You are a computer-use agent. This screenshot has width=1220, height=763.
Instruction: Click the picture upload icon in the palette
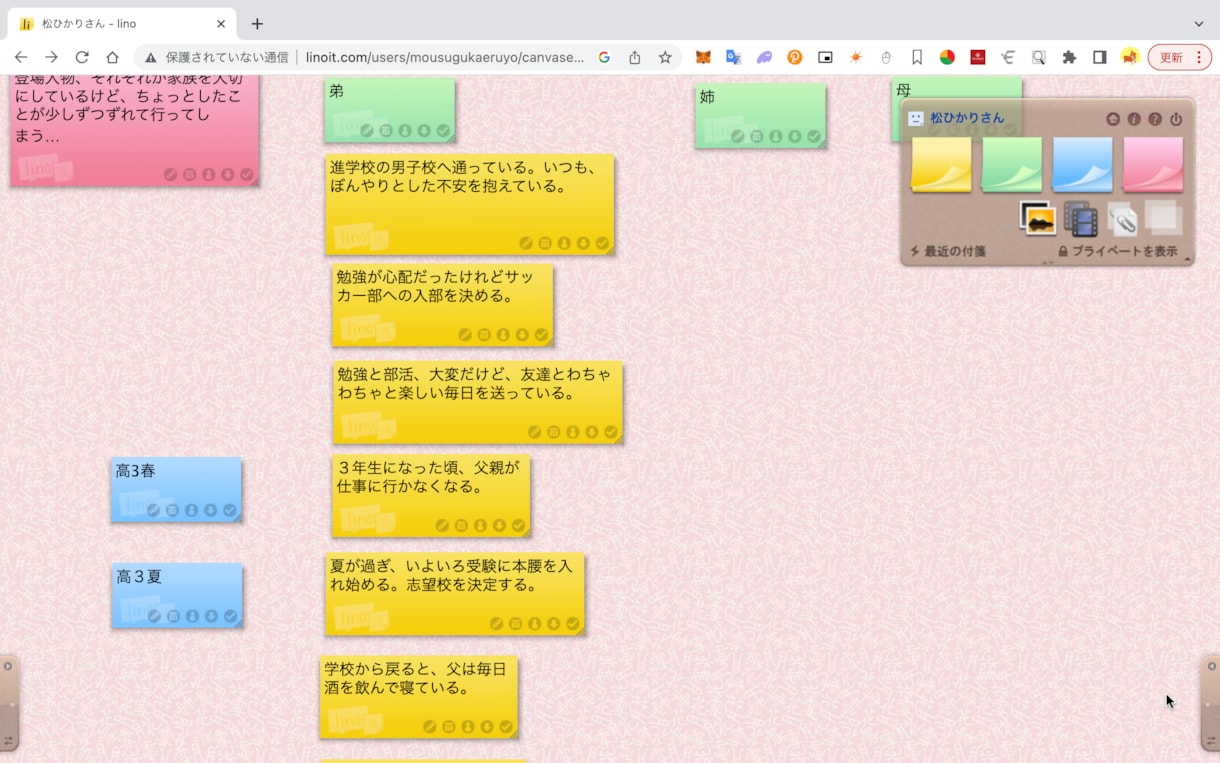1038,218
